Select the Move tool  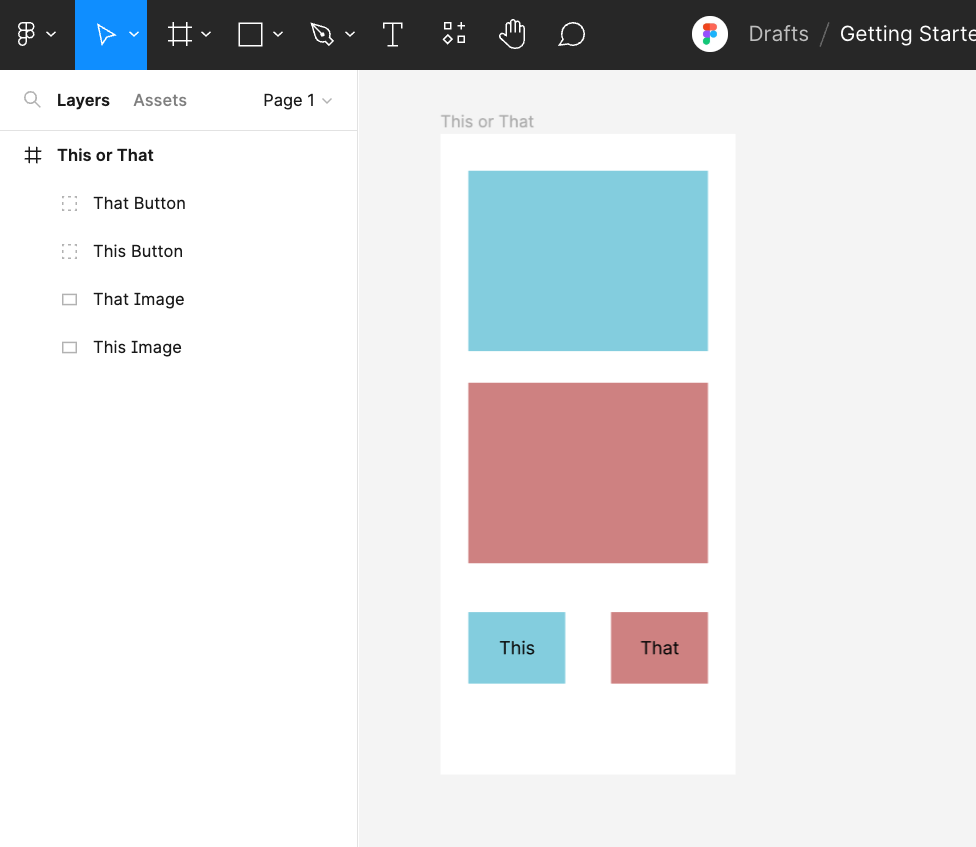[x=105, y=35]
